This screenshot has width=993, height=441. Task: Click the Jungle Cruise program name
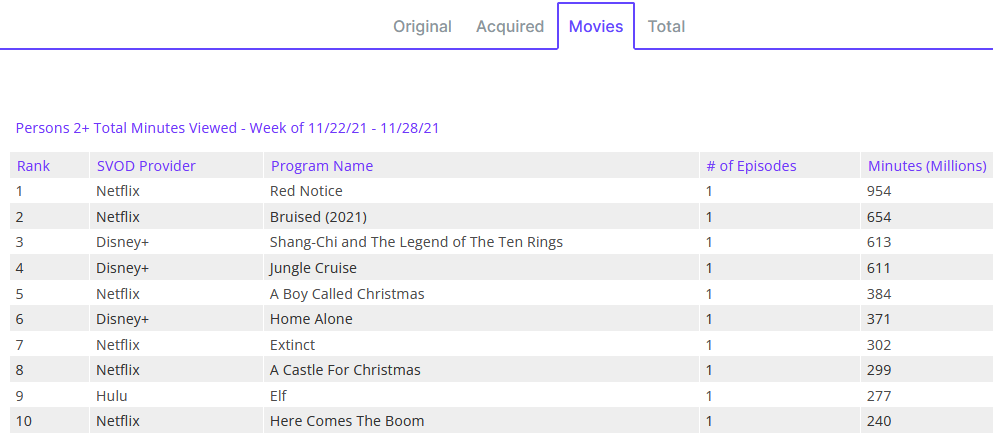tap(313, 268)
